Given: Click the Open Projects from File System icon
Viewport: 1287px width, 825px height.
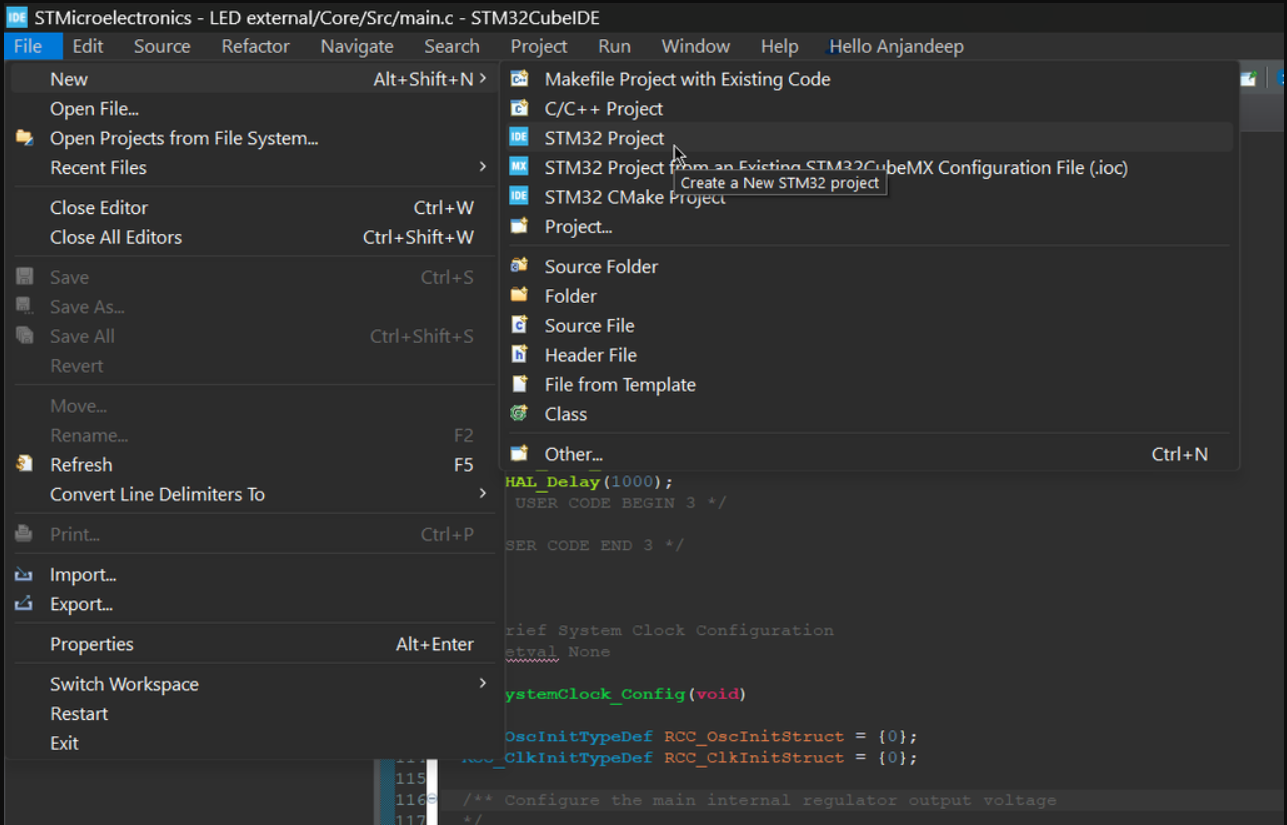Looking at the screenshot, I should point(25,138).
